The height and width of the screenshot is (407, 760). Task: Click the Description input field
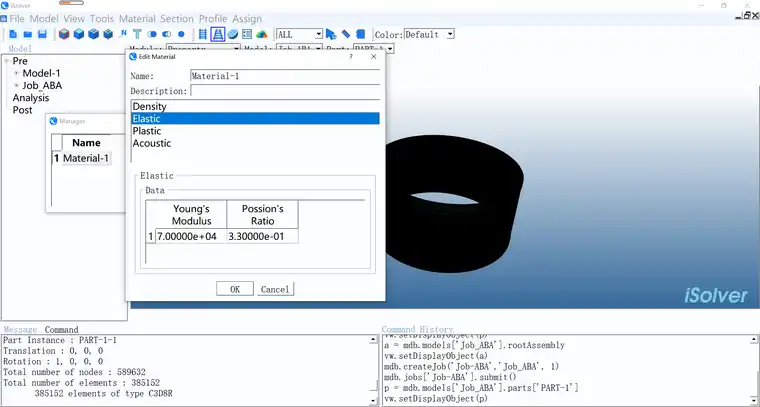(x=285, y=91)
